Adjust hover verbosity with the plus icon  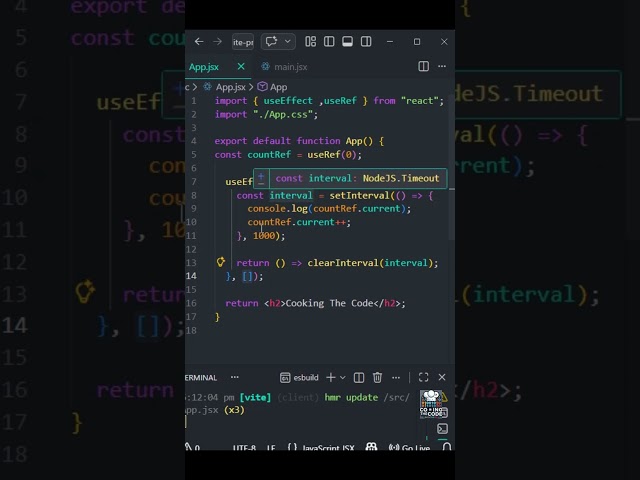(x=261, y=176)
